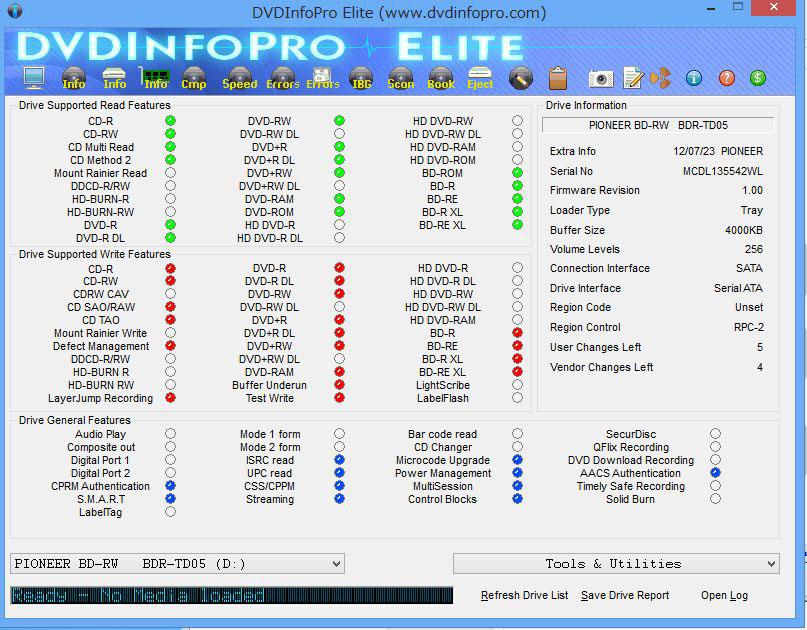Open the PIONEER BD-RW drive selector dropdown

(177, 564)
